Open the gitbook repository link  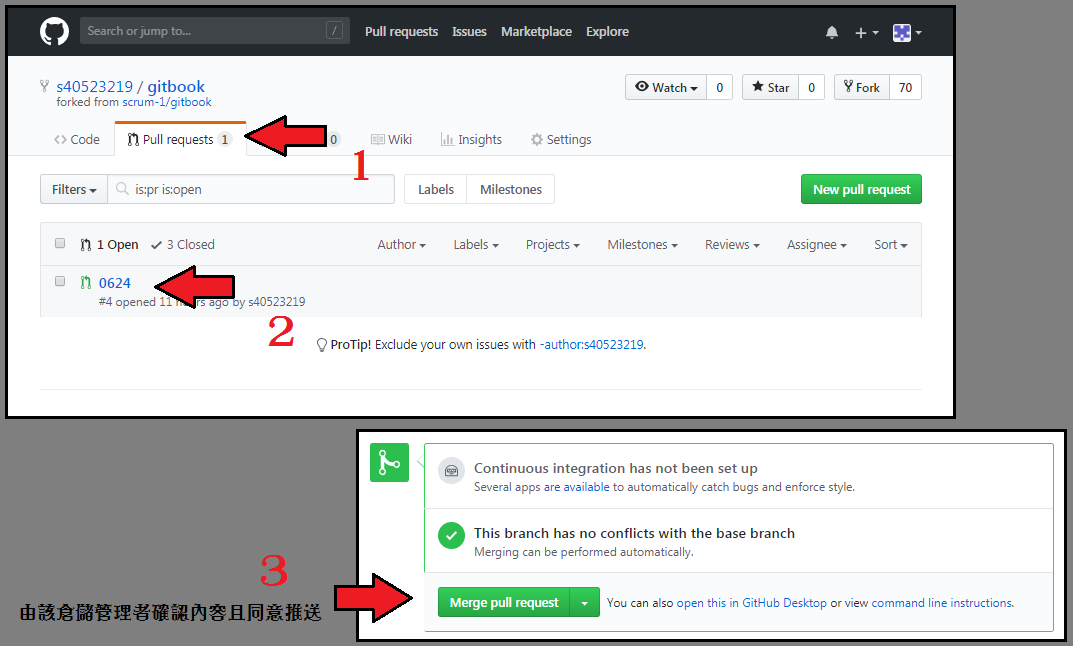pyautogui.click(x=176, y=86)
